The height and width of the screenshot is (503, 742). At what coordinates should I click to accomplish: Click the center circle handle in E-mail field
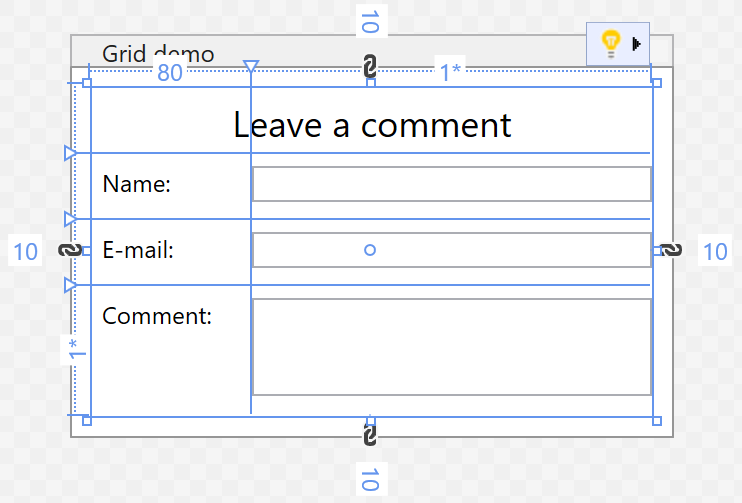point(370,250)
